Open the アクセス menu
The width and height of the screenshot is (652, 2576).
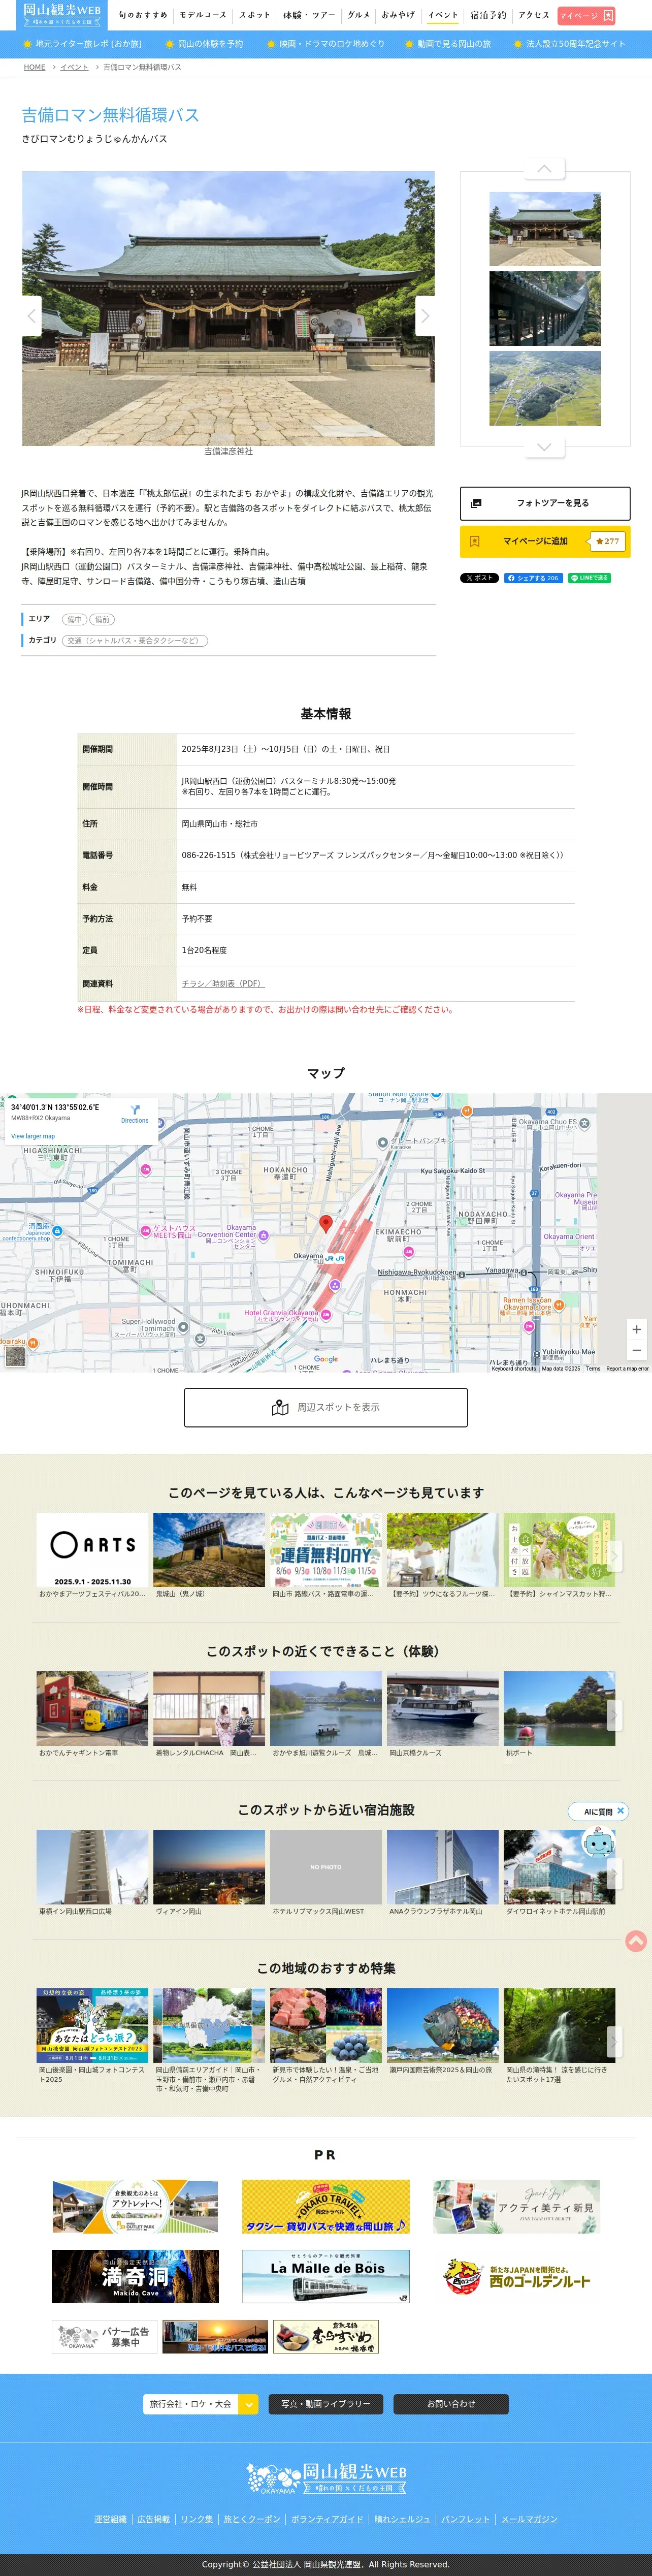[534, 15]
